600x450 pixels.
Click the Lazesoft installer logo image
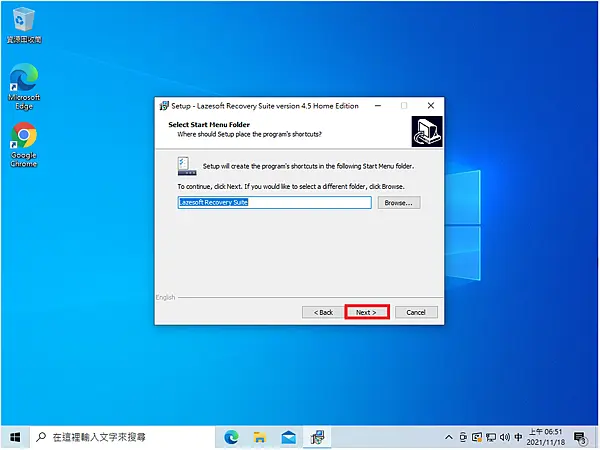[427, 132]
